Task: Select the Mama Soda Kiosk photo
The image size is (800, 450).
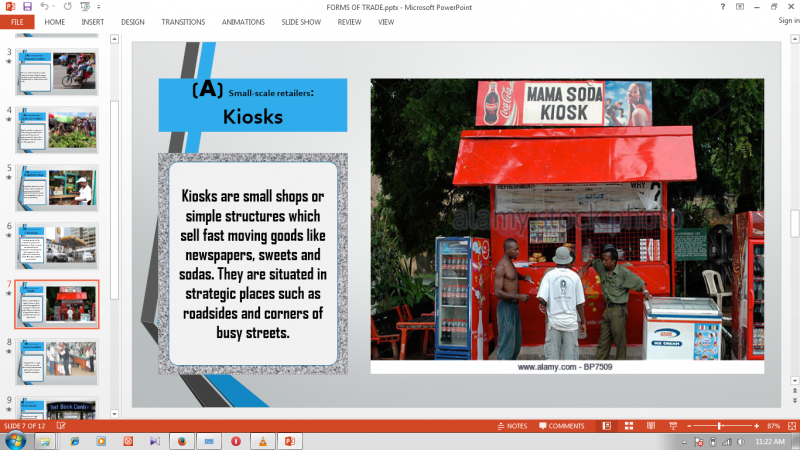Action: [567, 226]
